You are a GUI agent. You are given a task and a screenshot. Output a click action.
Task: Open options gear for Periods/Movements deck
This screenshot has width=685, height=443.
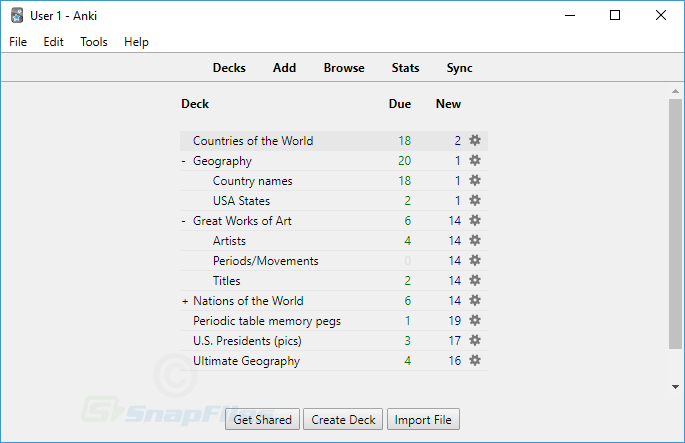pos(475,260)
